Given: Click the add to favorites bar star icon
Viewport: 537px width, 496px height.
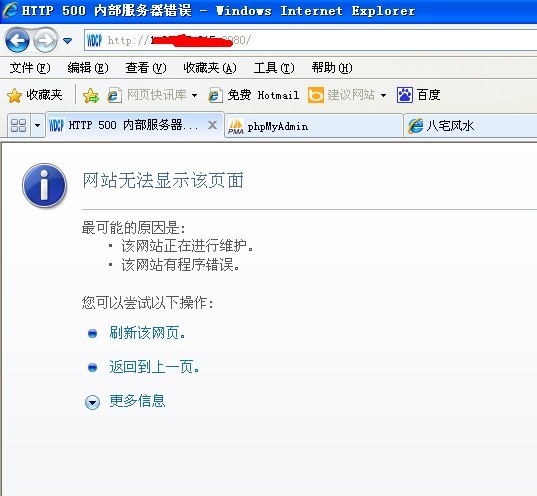Looking at the screenshot, I should (91, 96).
